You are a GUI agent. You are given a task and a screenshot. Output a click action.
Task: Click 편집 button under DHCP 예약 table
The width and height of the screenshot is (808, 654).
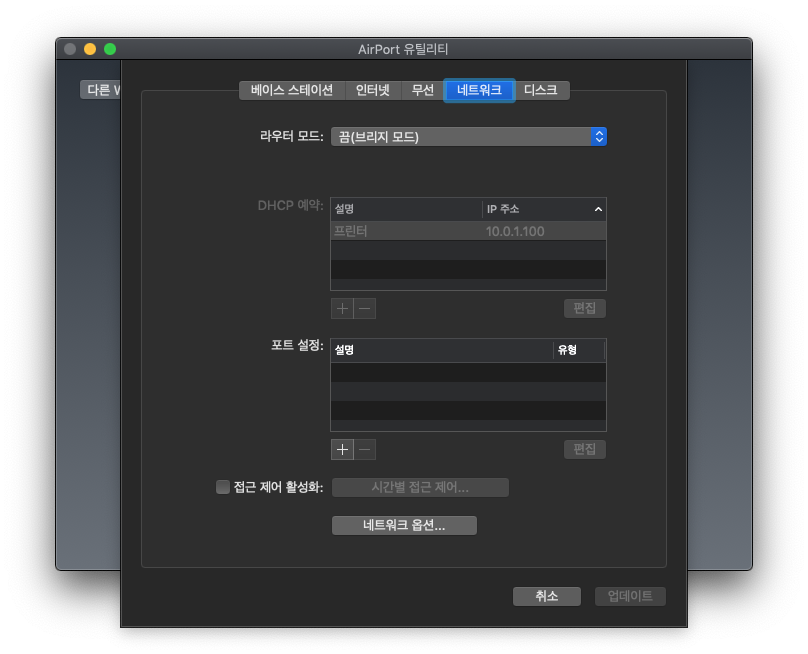585,308
